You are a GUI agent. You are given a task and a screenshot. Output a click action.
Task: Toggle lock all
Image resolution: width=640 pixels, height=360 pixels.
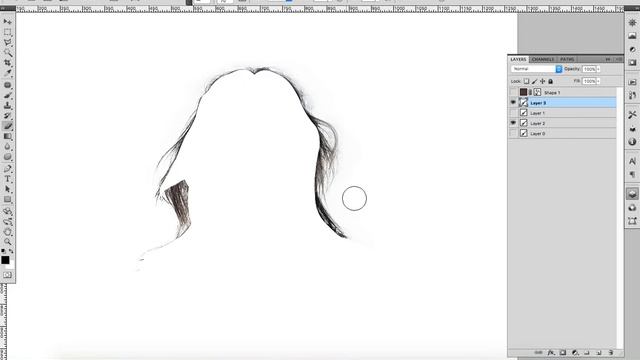point(550,81)
